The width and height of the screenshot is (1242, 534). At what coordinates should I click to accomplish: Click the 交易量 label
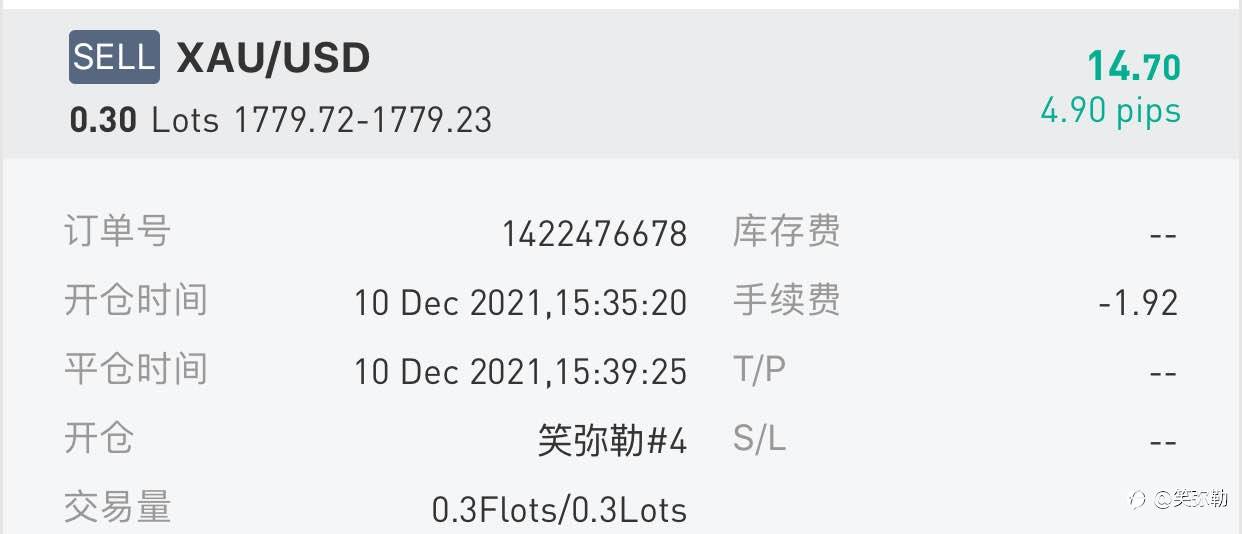(x=117, y=507)
